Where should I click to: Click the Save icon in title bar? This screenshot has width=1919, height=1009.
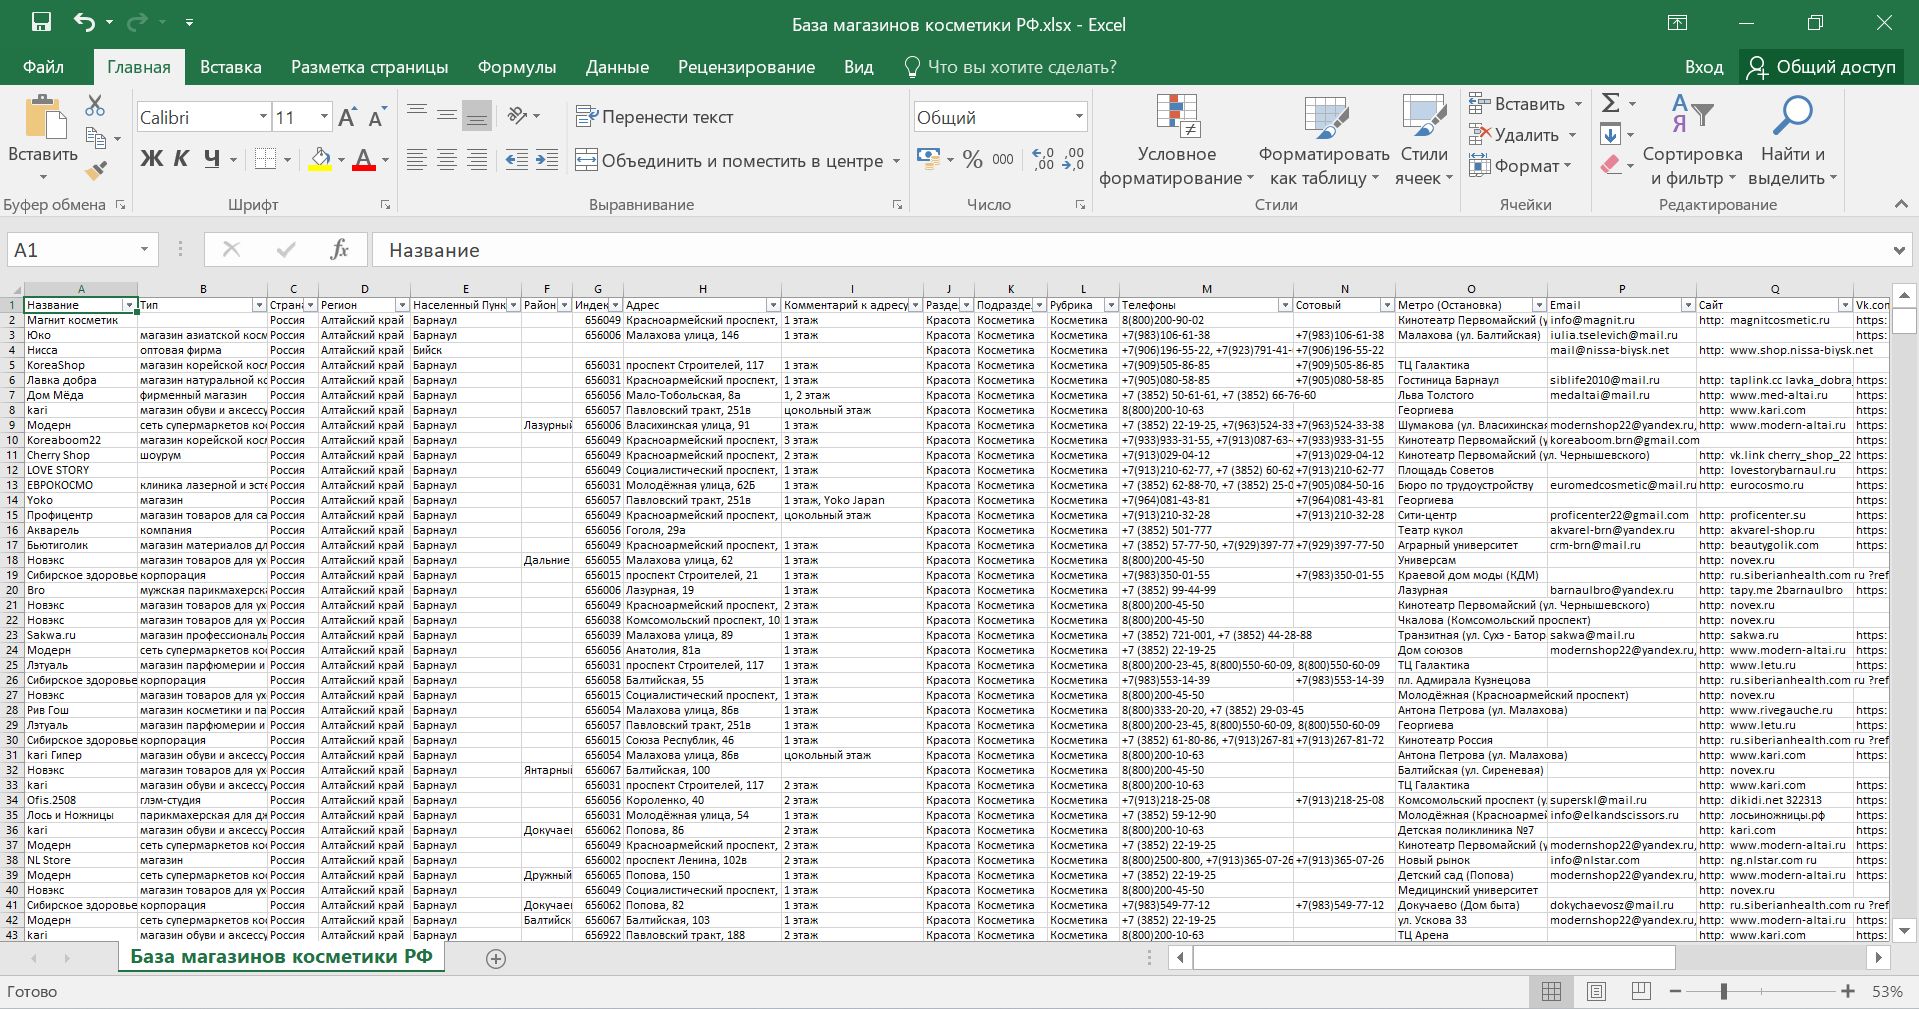click(41, 23)
